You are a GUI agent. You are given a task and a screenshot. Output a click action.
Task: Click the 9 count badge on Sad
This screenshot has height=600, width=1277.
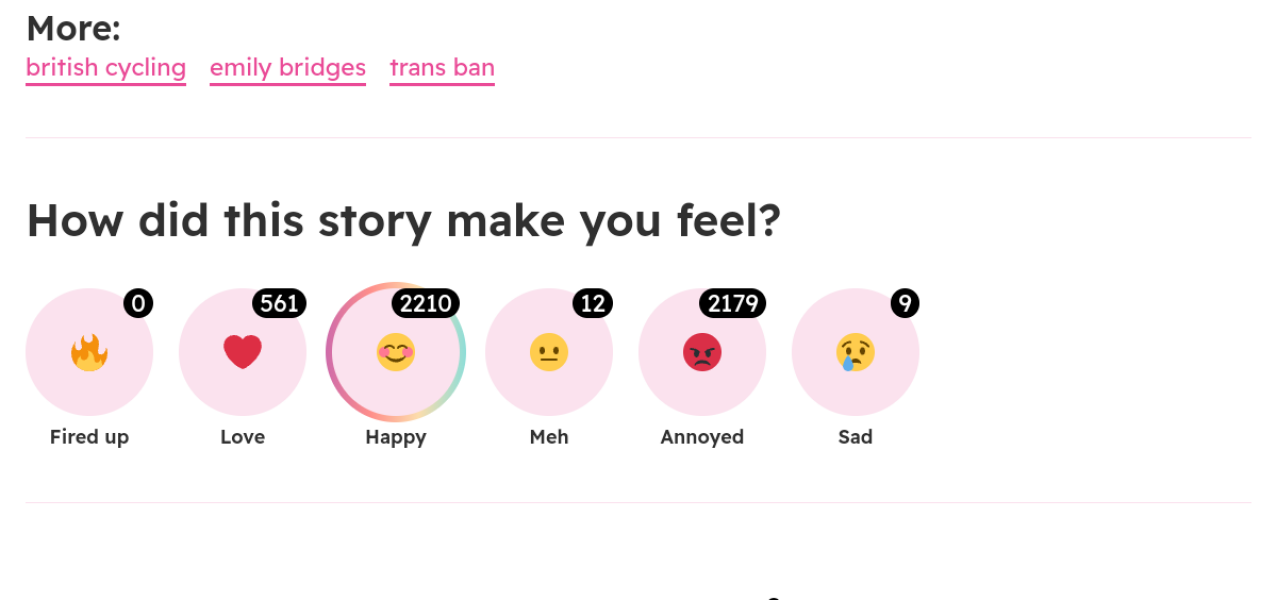tap(904, 303)
